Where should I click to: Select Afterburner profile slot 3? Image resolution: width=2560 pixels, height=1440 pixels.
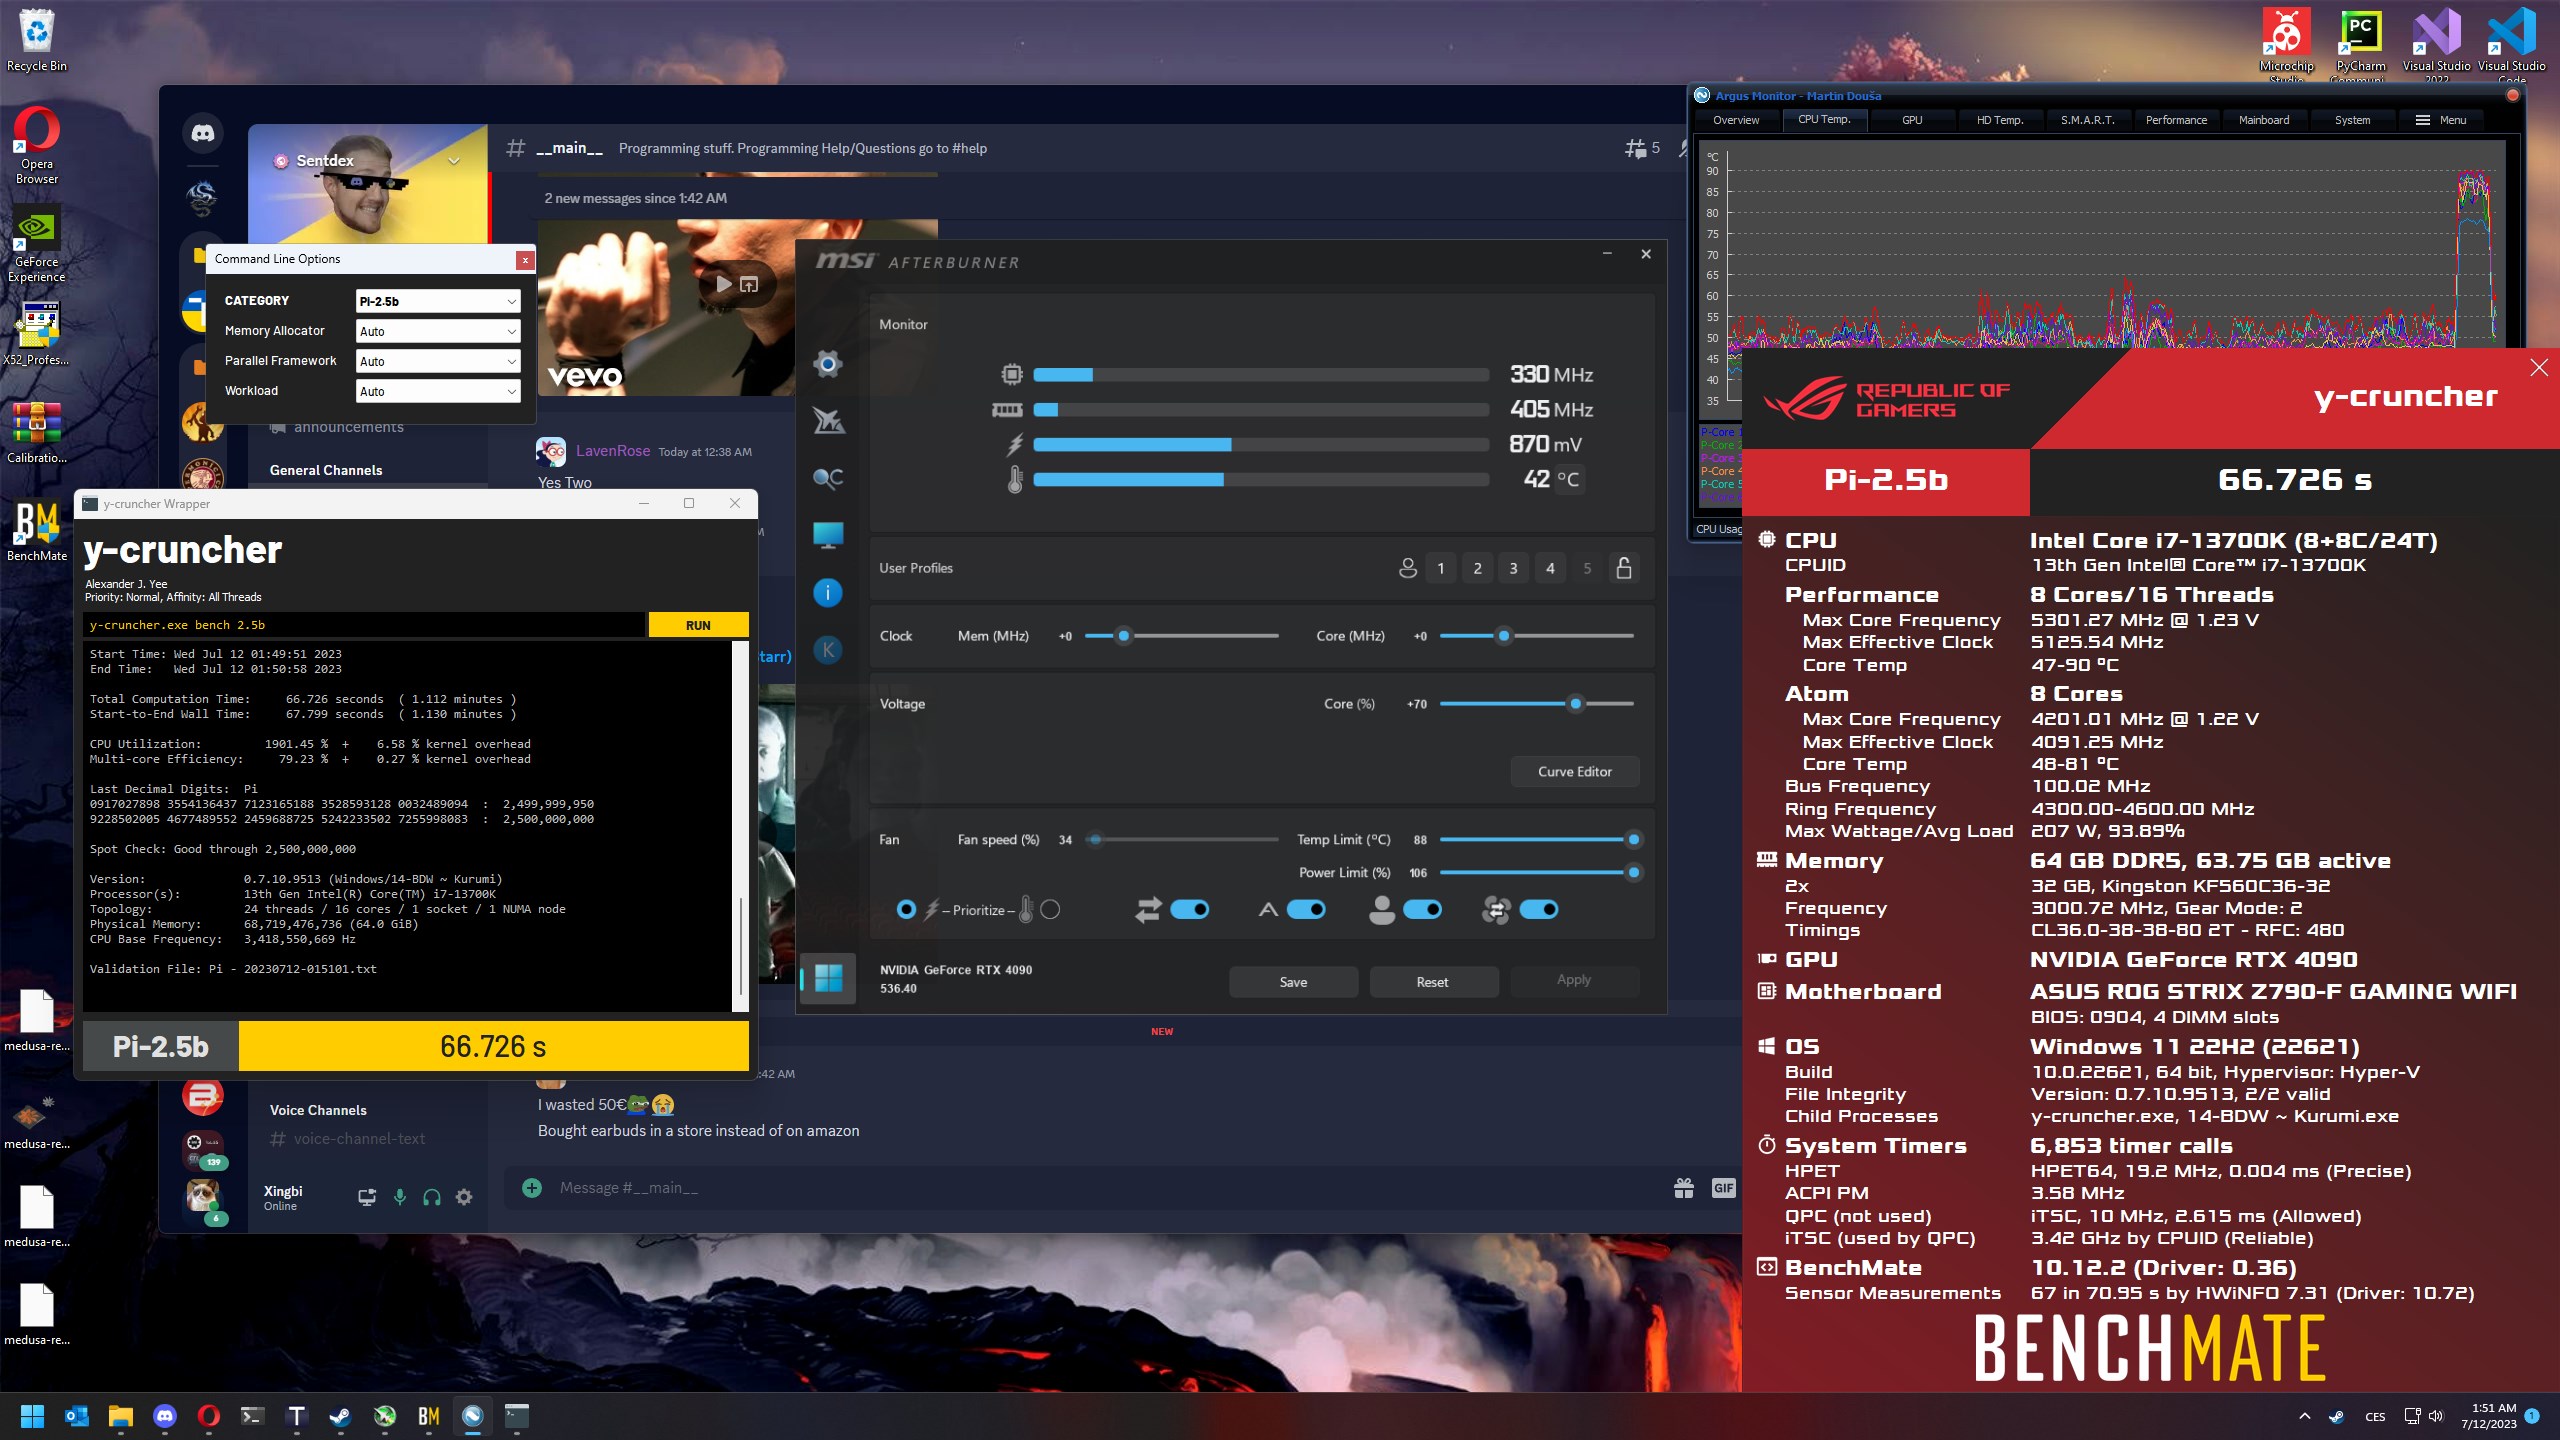click(x=1514, y=568)
